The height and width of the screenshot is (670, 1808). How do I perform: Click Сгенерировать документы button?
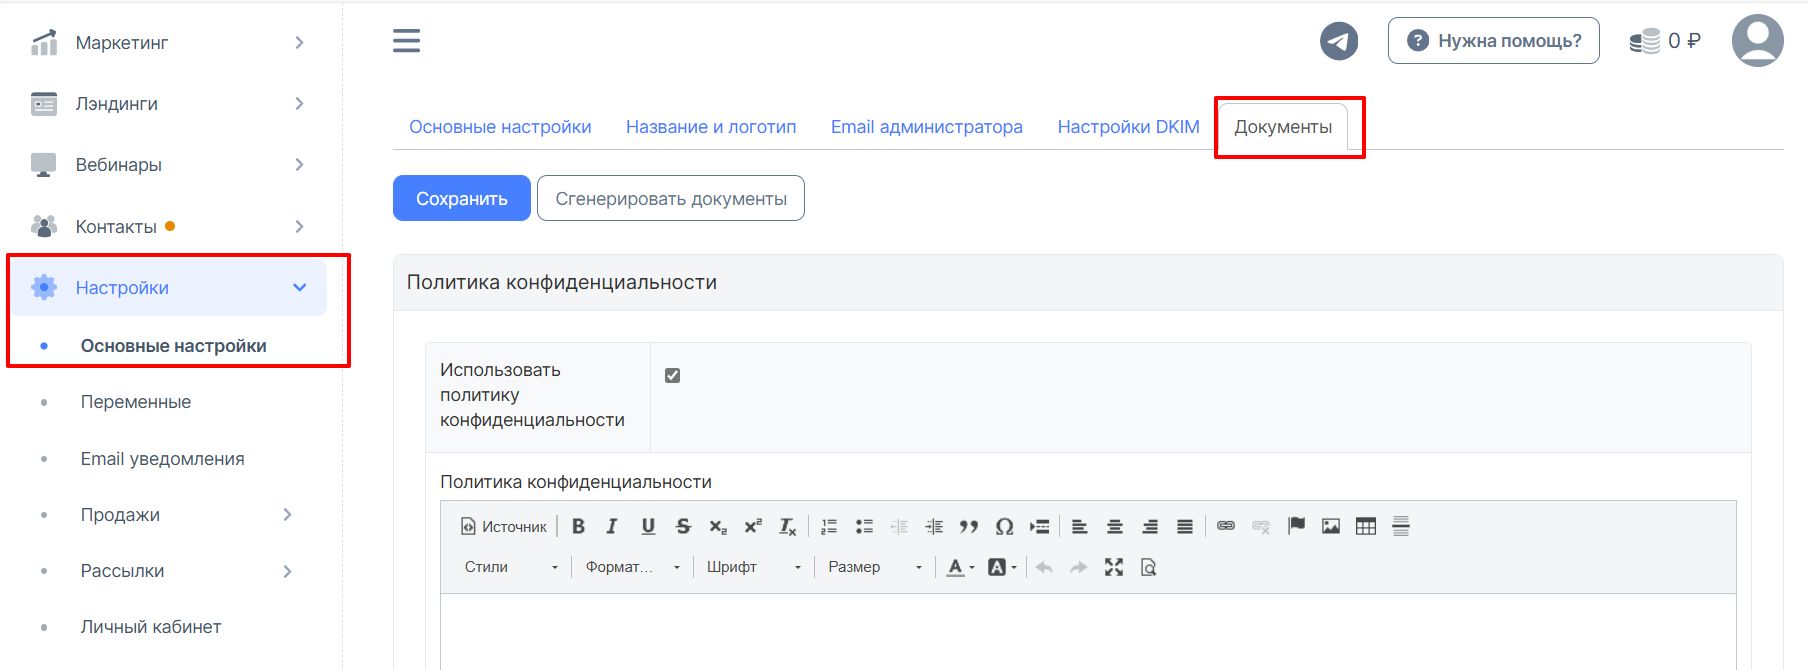[x=671, y=199]
